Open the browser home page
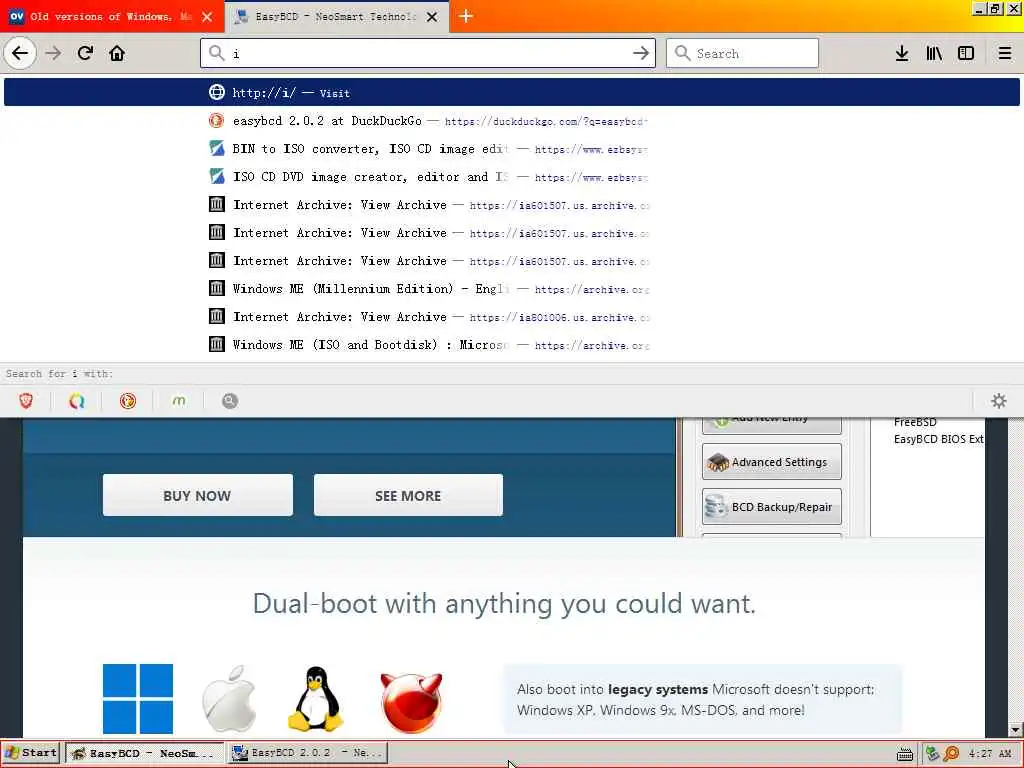Image resolution: width=1024 pixels, height=768 pixels. (117, 53)
